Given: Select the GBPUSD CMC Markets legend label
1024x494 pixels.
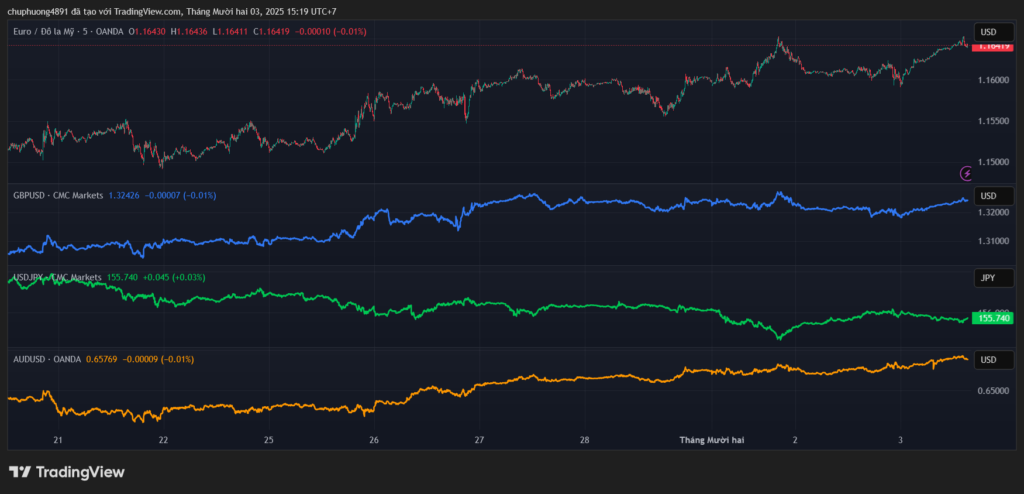Looking at the screenshot, I should 57,196.
